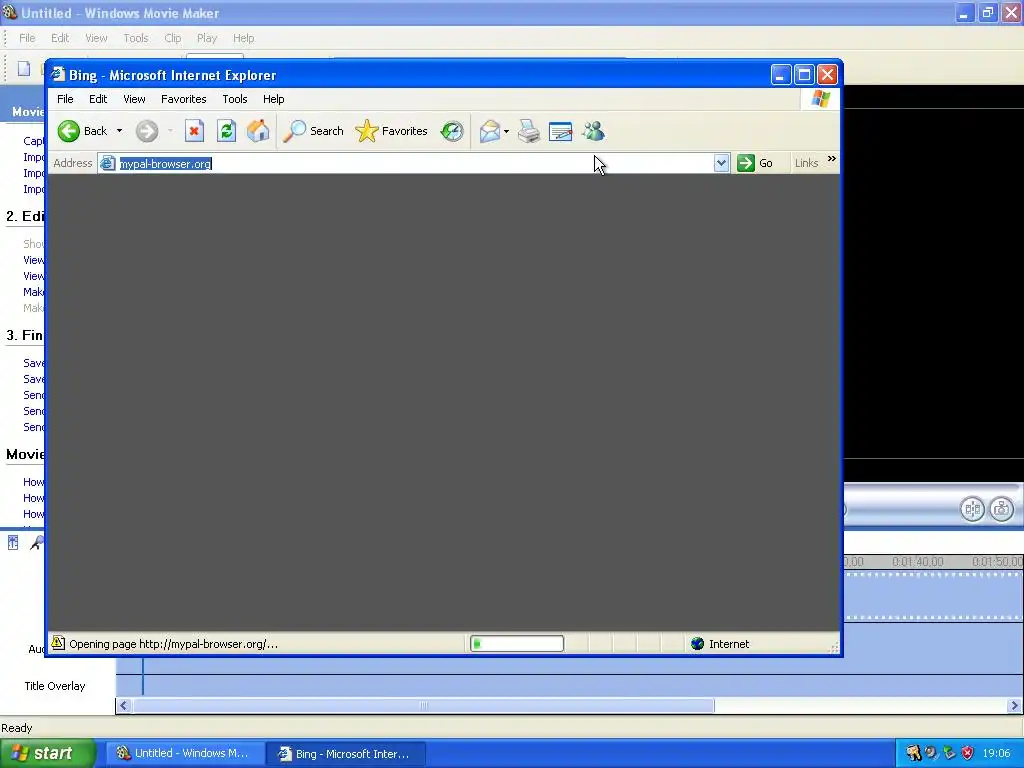
Task: Click the Mail envelope icon
Action: 490,131
